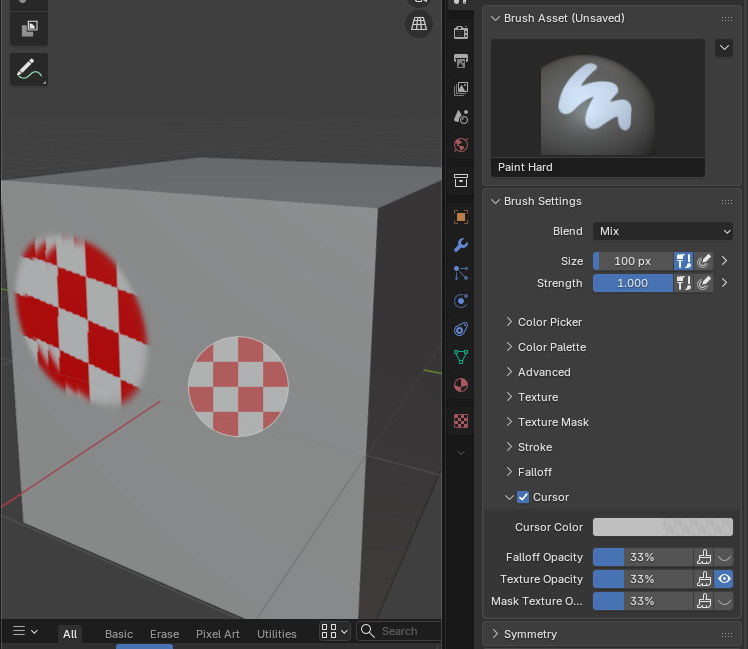This screenshot has height=649, width=748.
Task: Open the Output properties tab
Action: pos(461,61)
